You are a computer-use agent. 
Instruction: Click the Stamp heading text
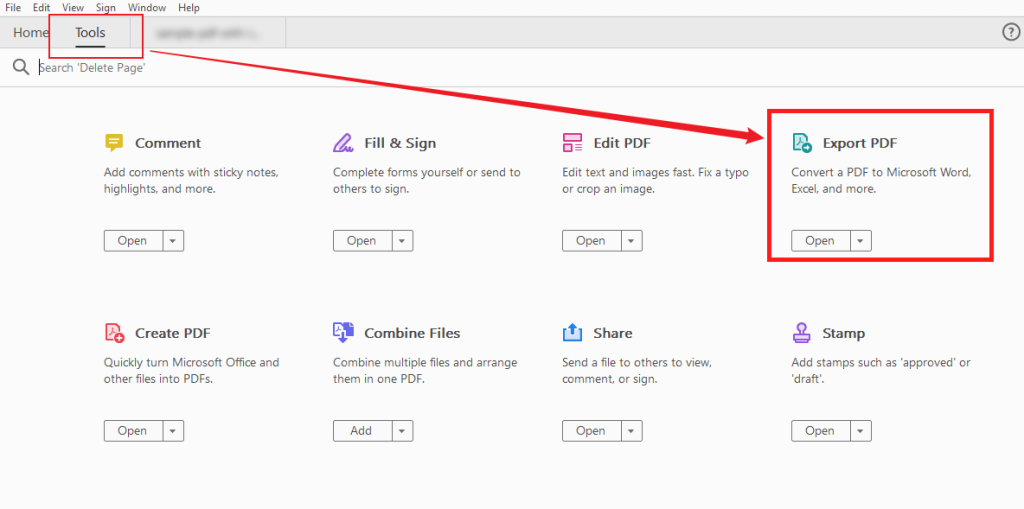pos(844,333)
